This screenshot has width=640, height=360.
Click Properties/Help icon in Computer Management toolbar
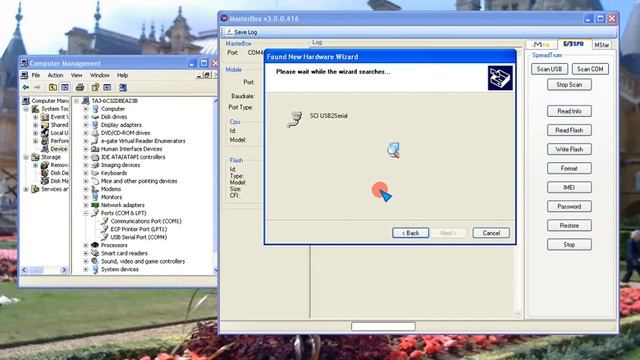click(x=96, y=87)
